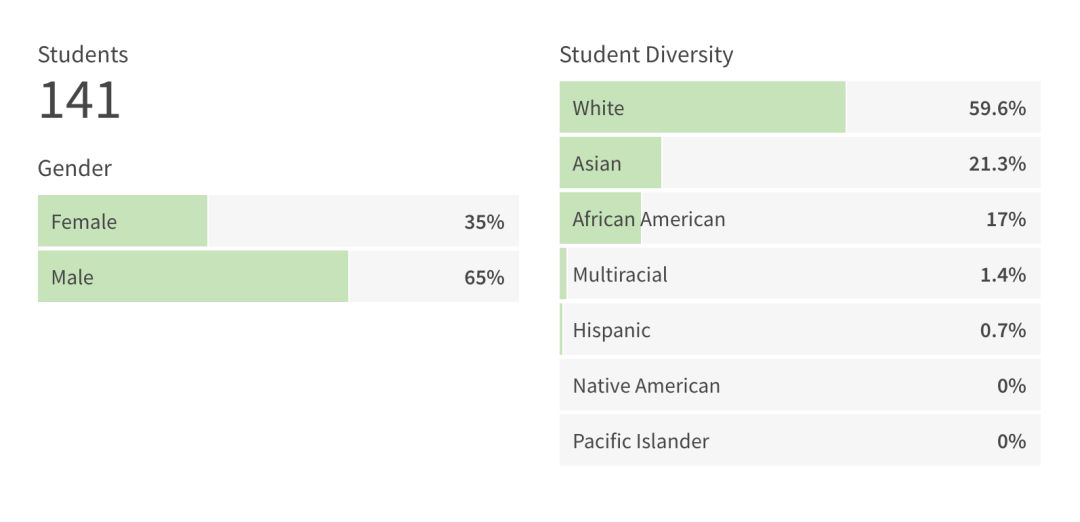Select the Male label in Gender
Screen dimensions: 1080x522
pos(72,278)
